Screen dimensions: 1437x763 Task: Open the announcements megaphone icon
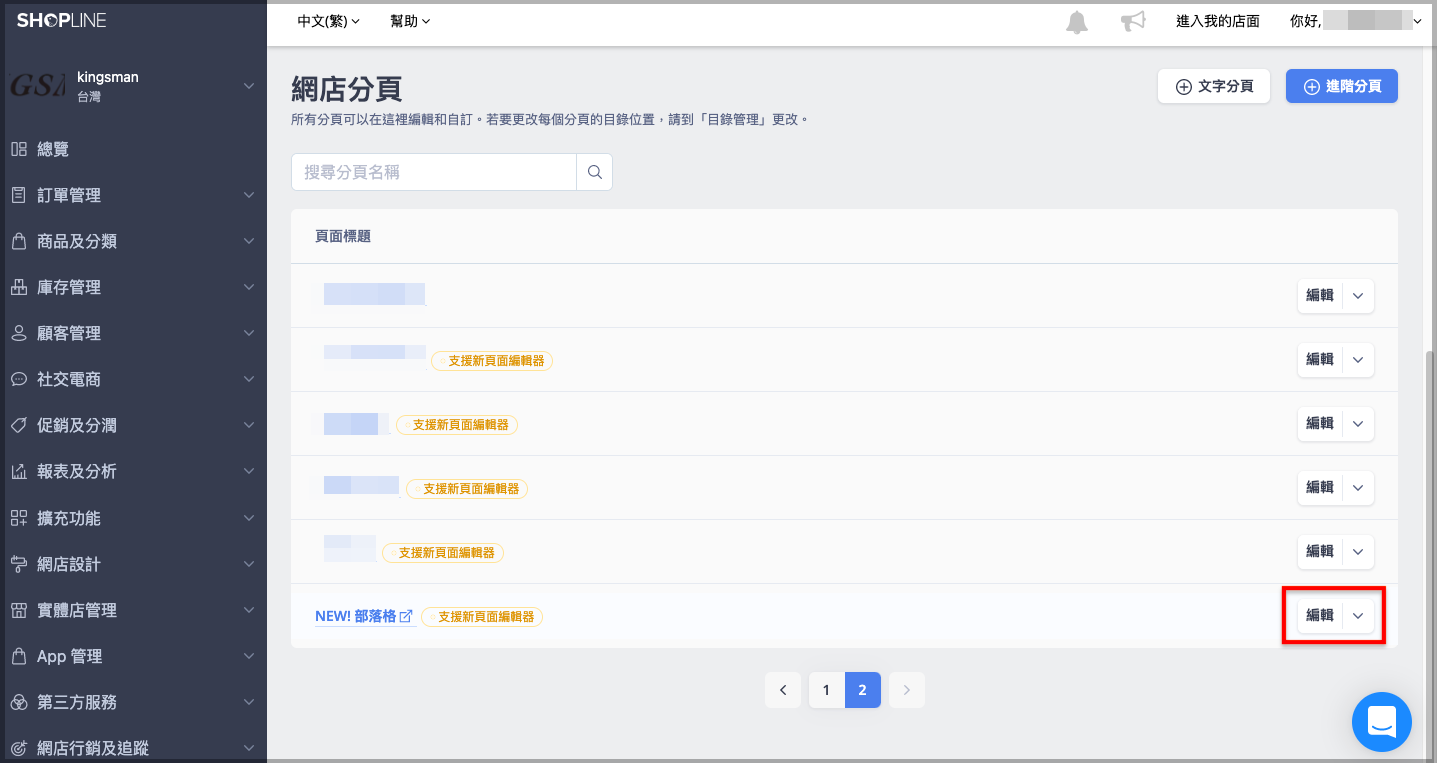[x=1133, y=21]
